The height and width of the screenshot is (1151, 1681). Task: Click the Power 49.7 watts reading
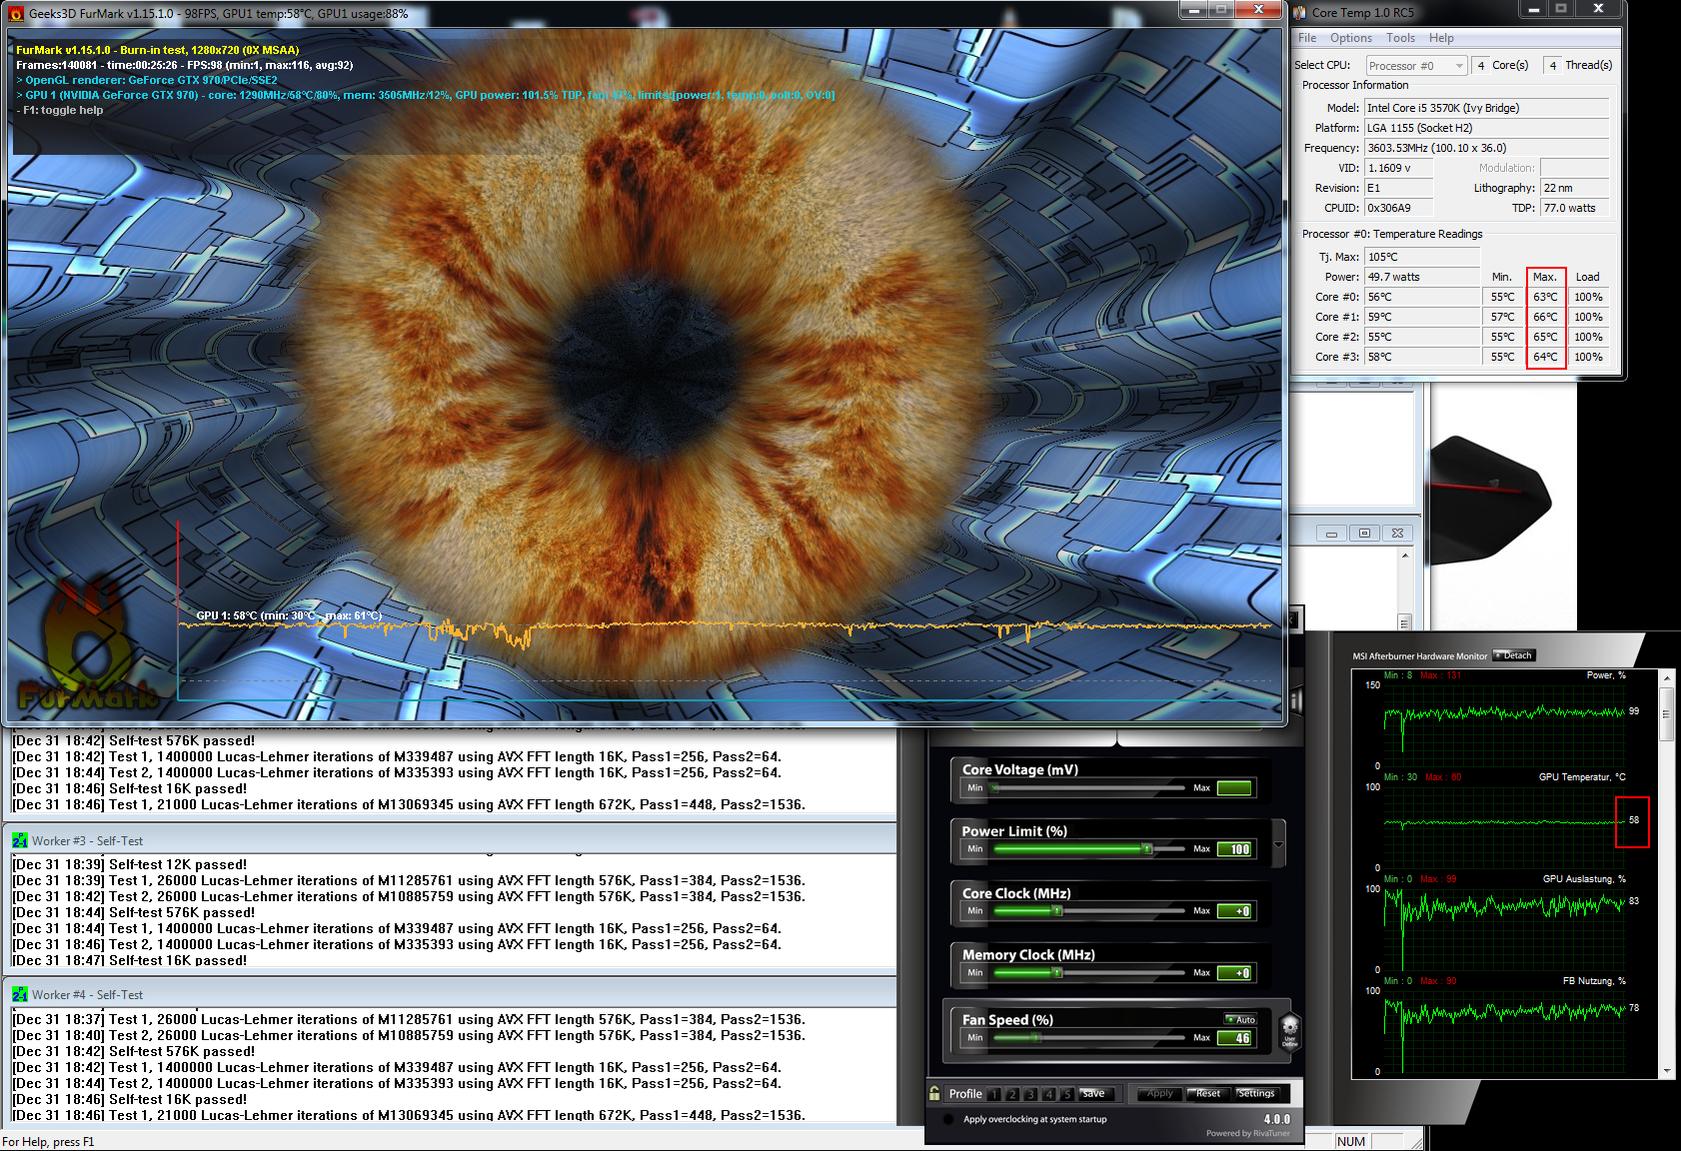coord(1422,277)
